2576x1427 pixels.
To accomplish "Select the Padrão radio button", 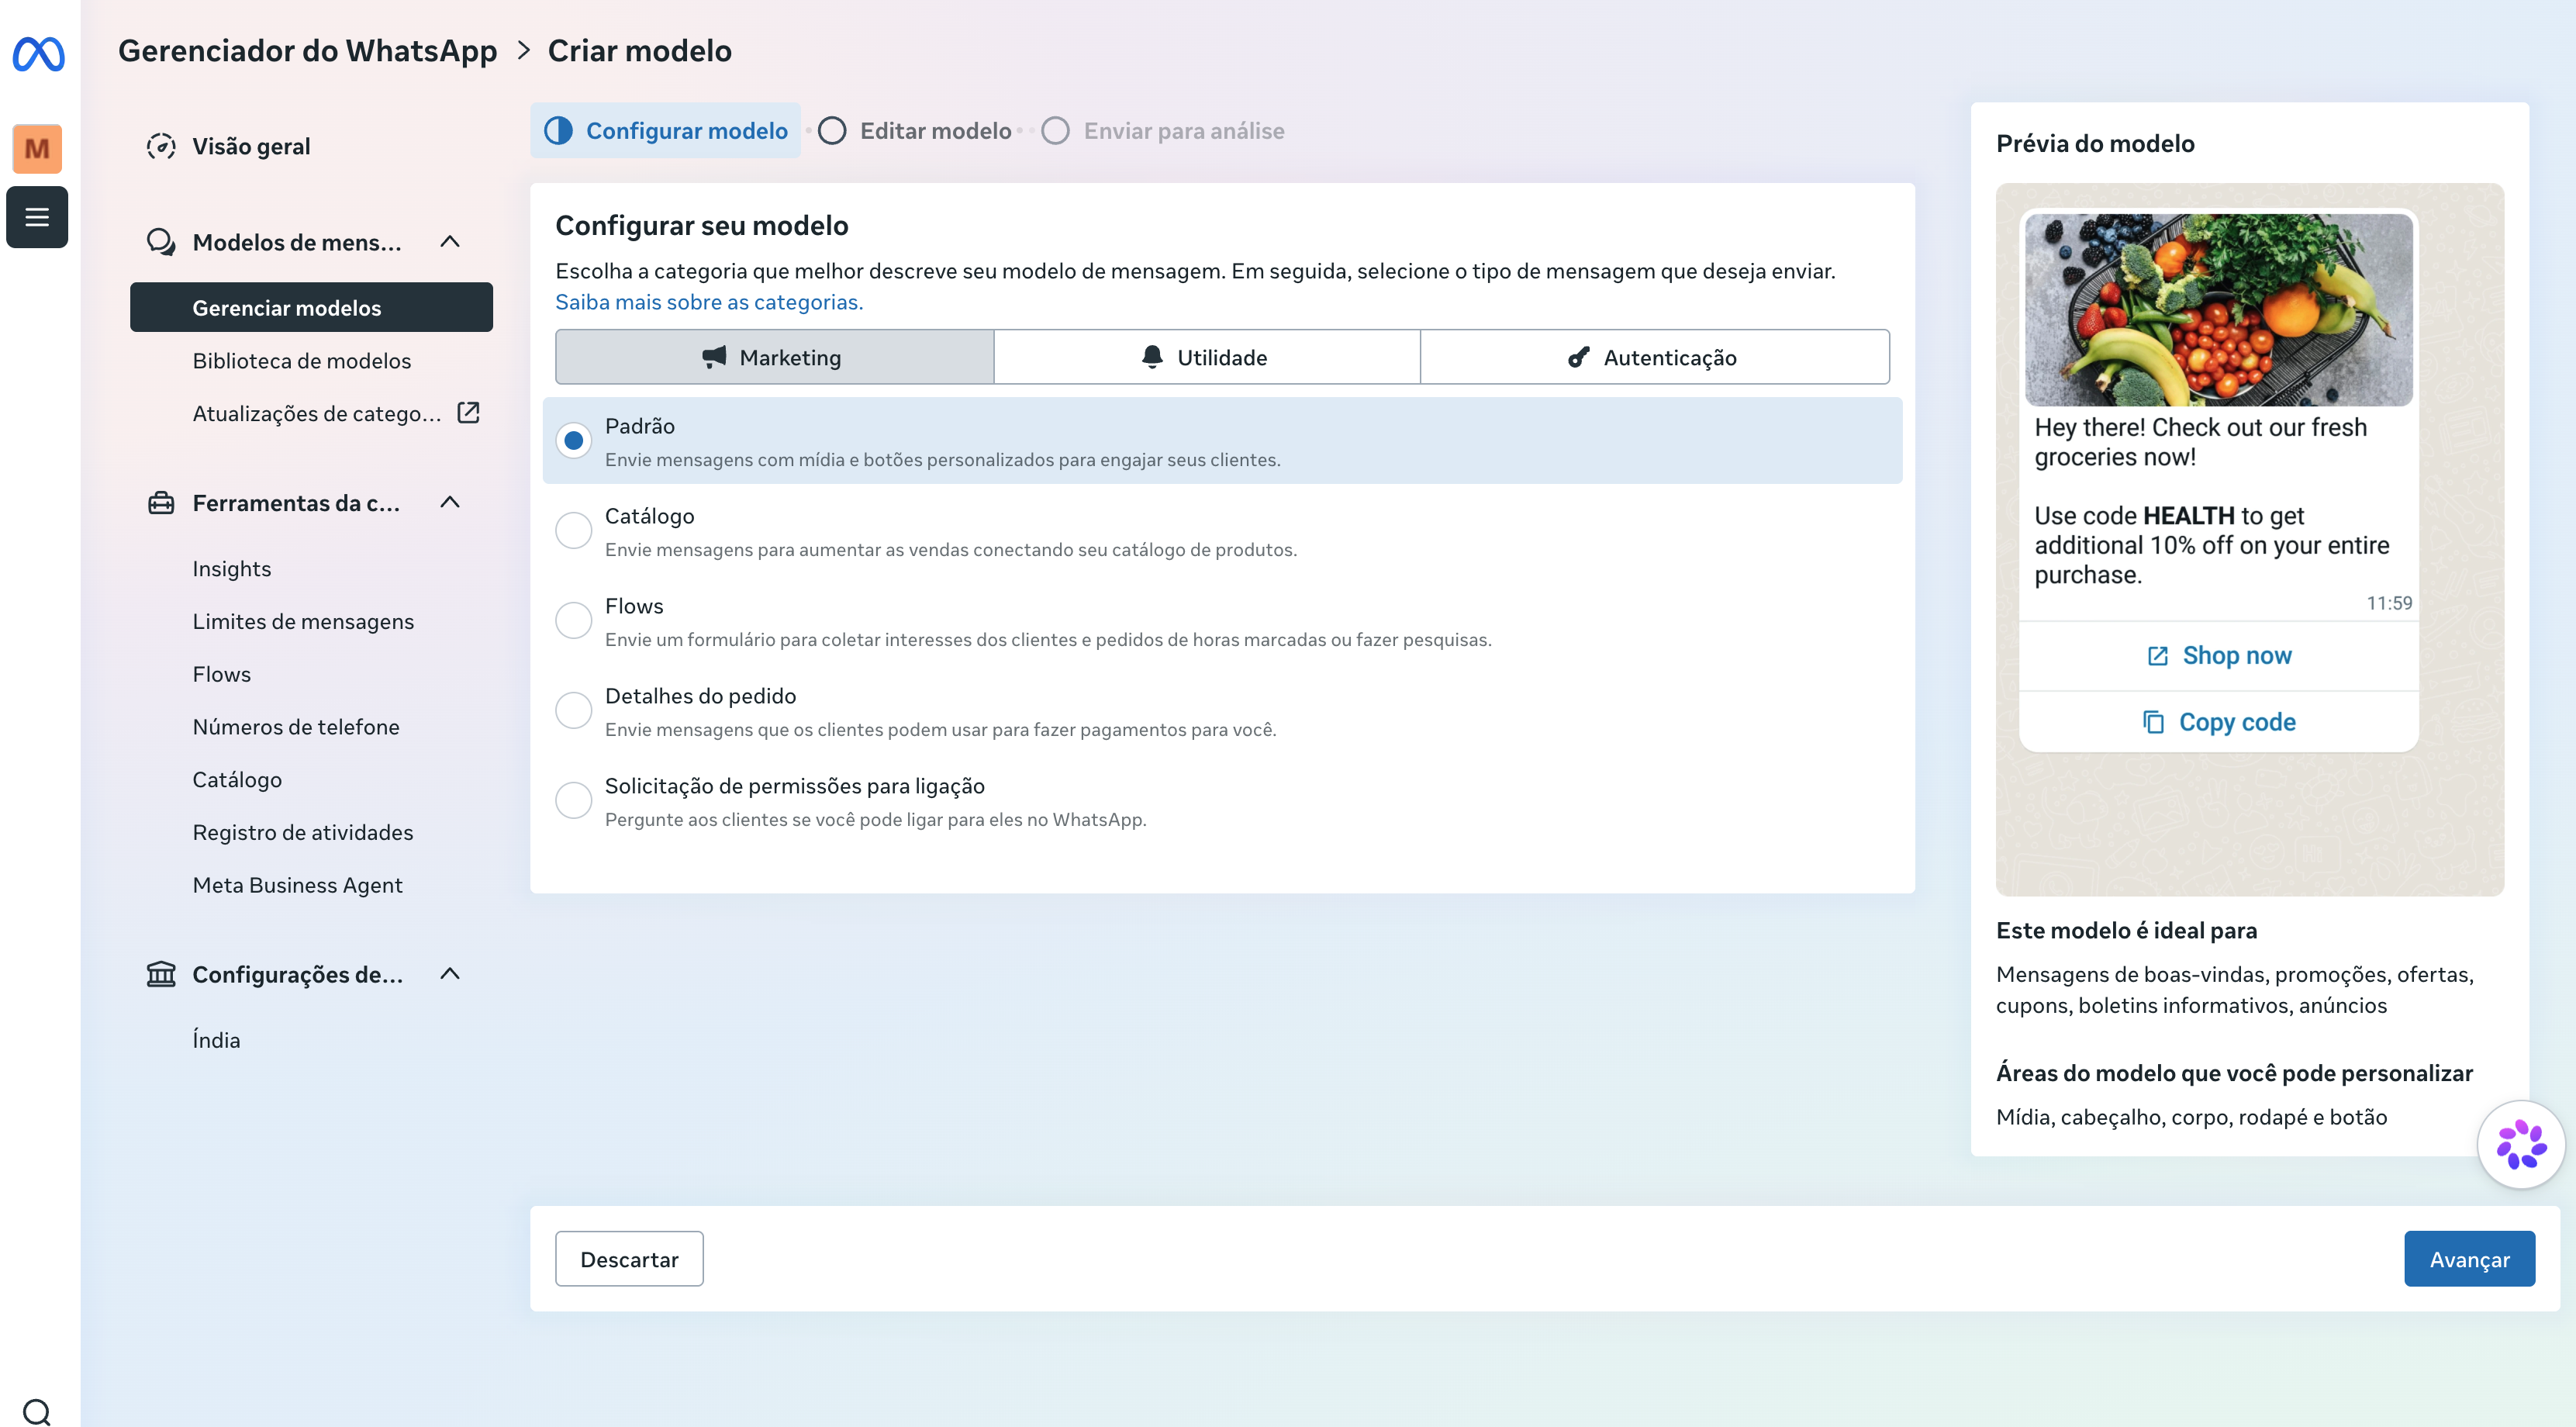I will click(574, 441).
